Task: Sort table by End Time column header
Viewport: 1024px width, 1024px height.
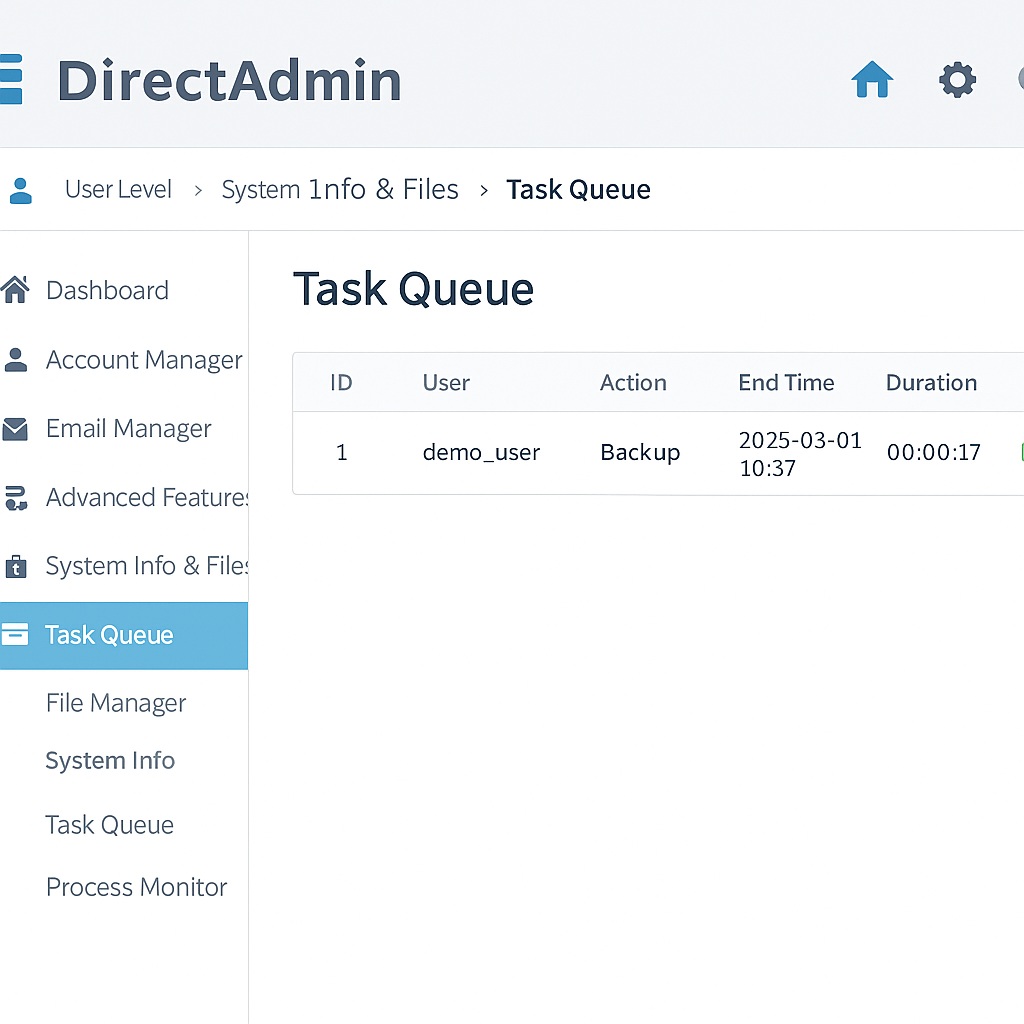Action: [786, 383]
